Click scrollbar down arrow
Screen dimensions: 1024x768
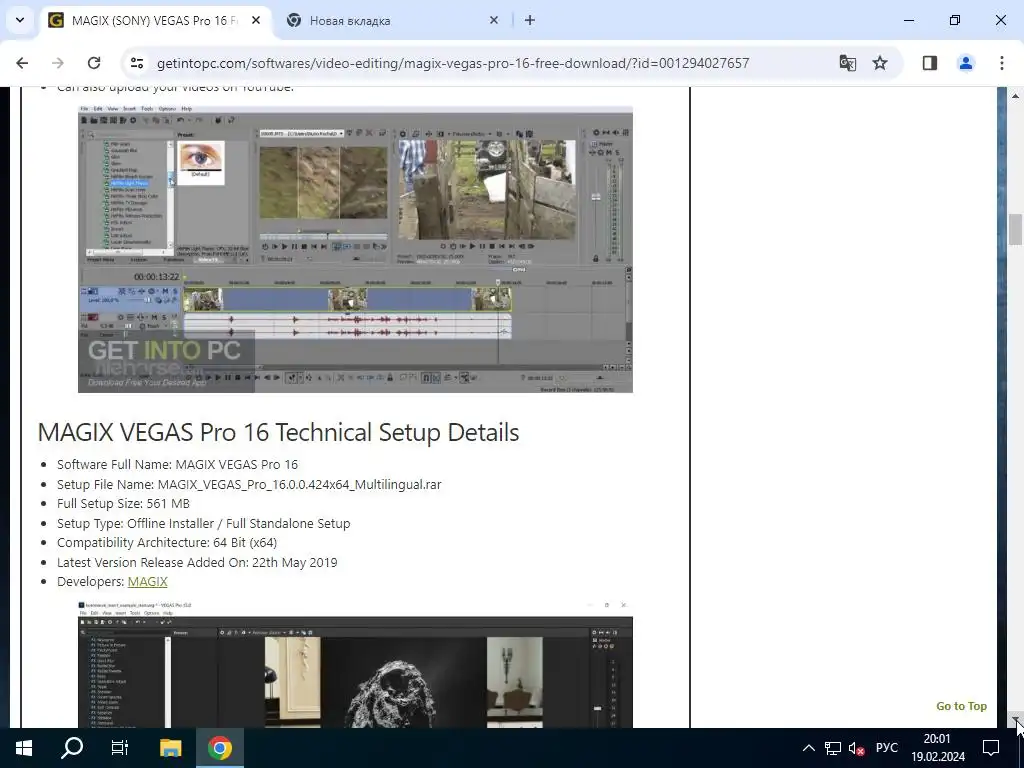point(1016,720)
